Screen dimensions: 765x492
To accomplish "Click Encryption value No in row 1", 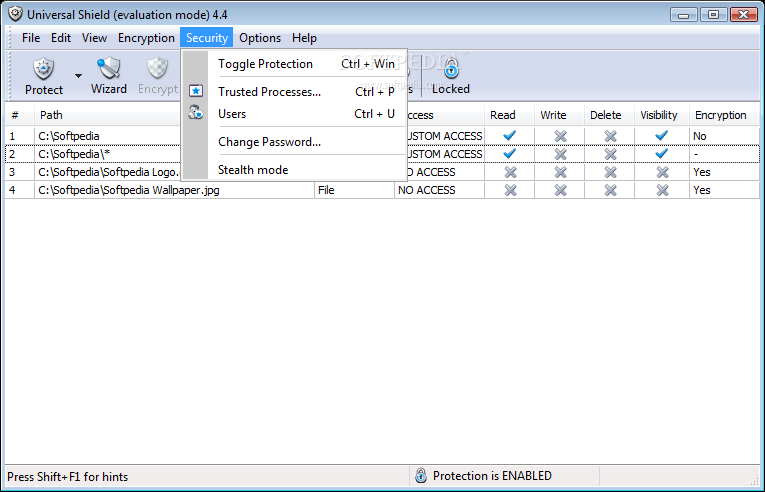I will (700, 136).
